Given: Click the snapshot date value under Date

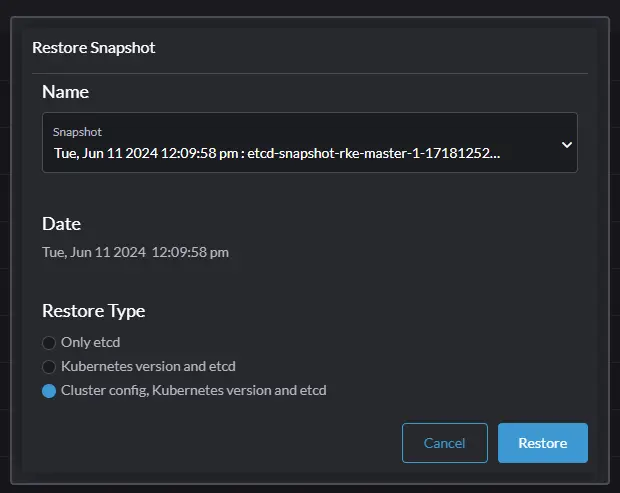Looking at the screenshot, I should coord(135,252).
